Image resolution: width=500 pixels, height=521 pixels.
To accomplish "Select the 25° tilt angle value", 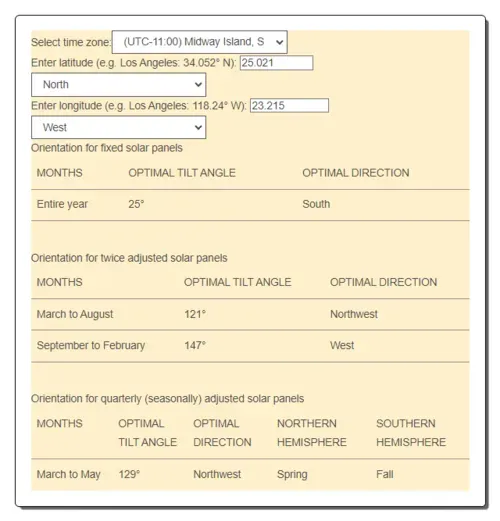I will coord(136,204).
